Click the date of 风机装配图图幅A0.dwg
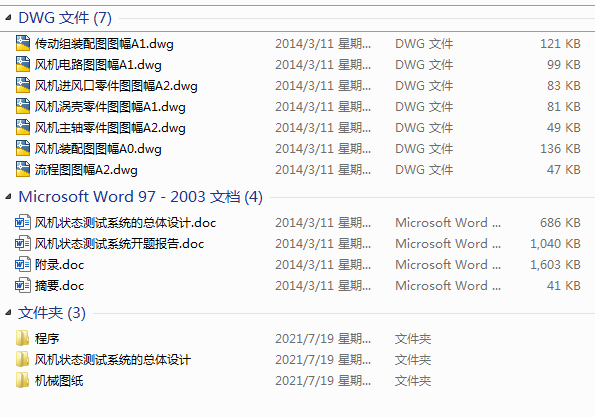Viewport: 595px width, 417px height. coord(323,149)
